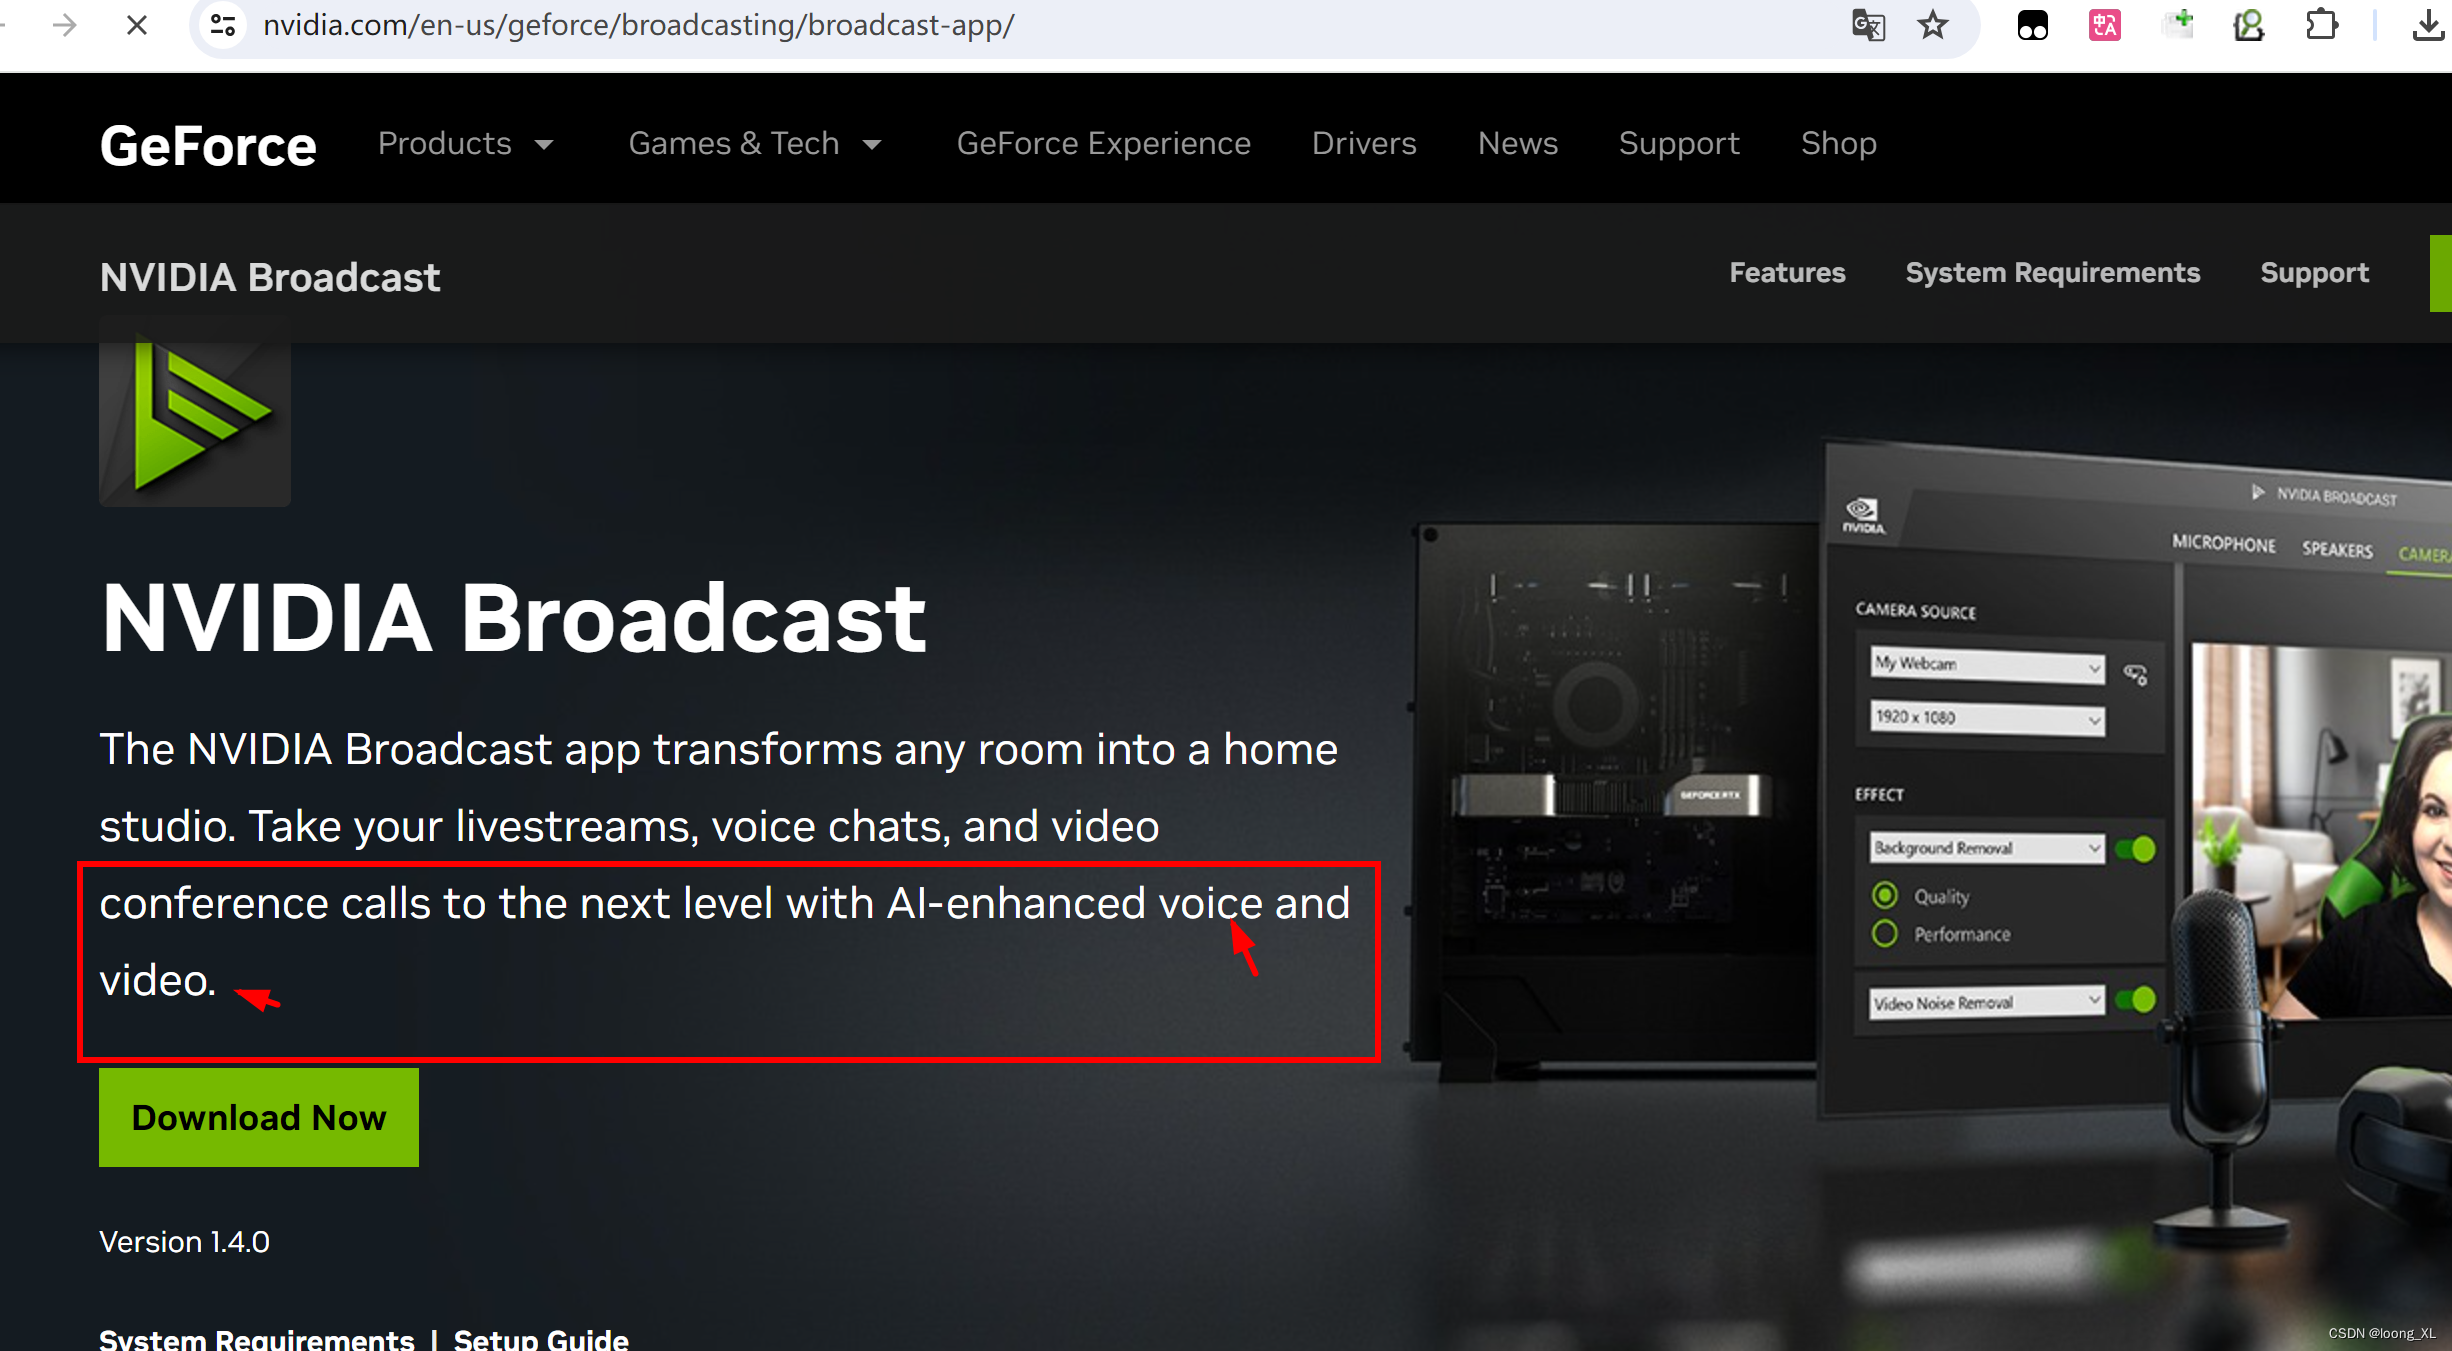Click the Google Translate icon in address bar
Viewport: 2452px width, 1351px height.
point(1867,25)
